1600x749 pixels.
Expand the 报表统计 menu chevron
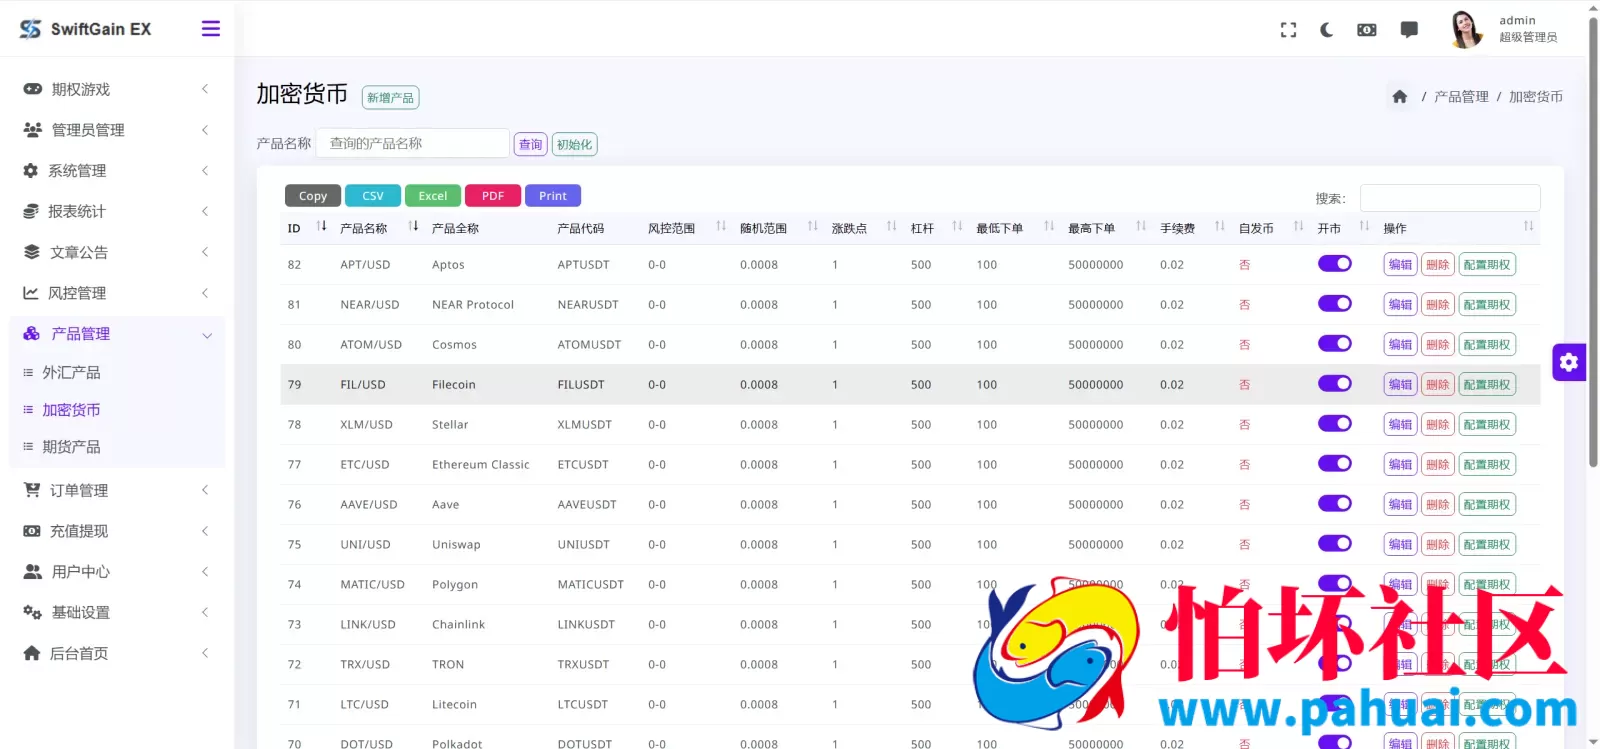tap(205, 211)
